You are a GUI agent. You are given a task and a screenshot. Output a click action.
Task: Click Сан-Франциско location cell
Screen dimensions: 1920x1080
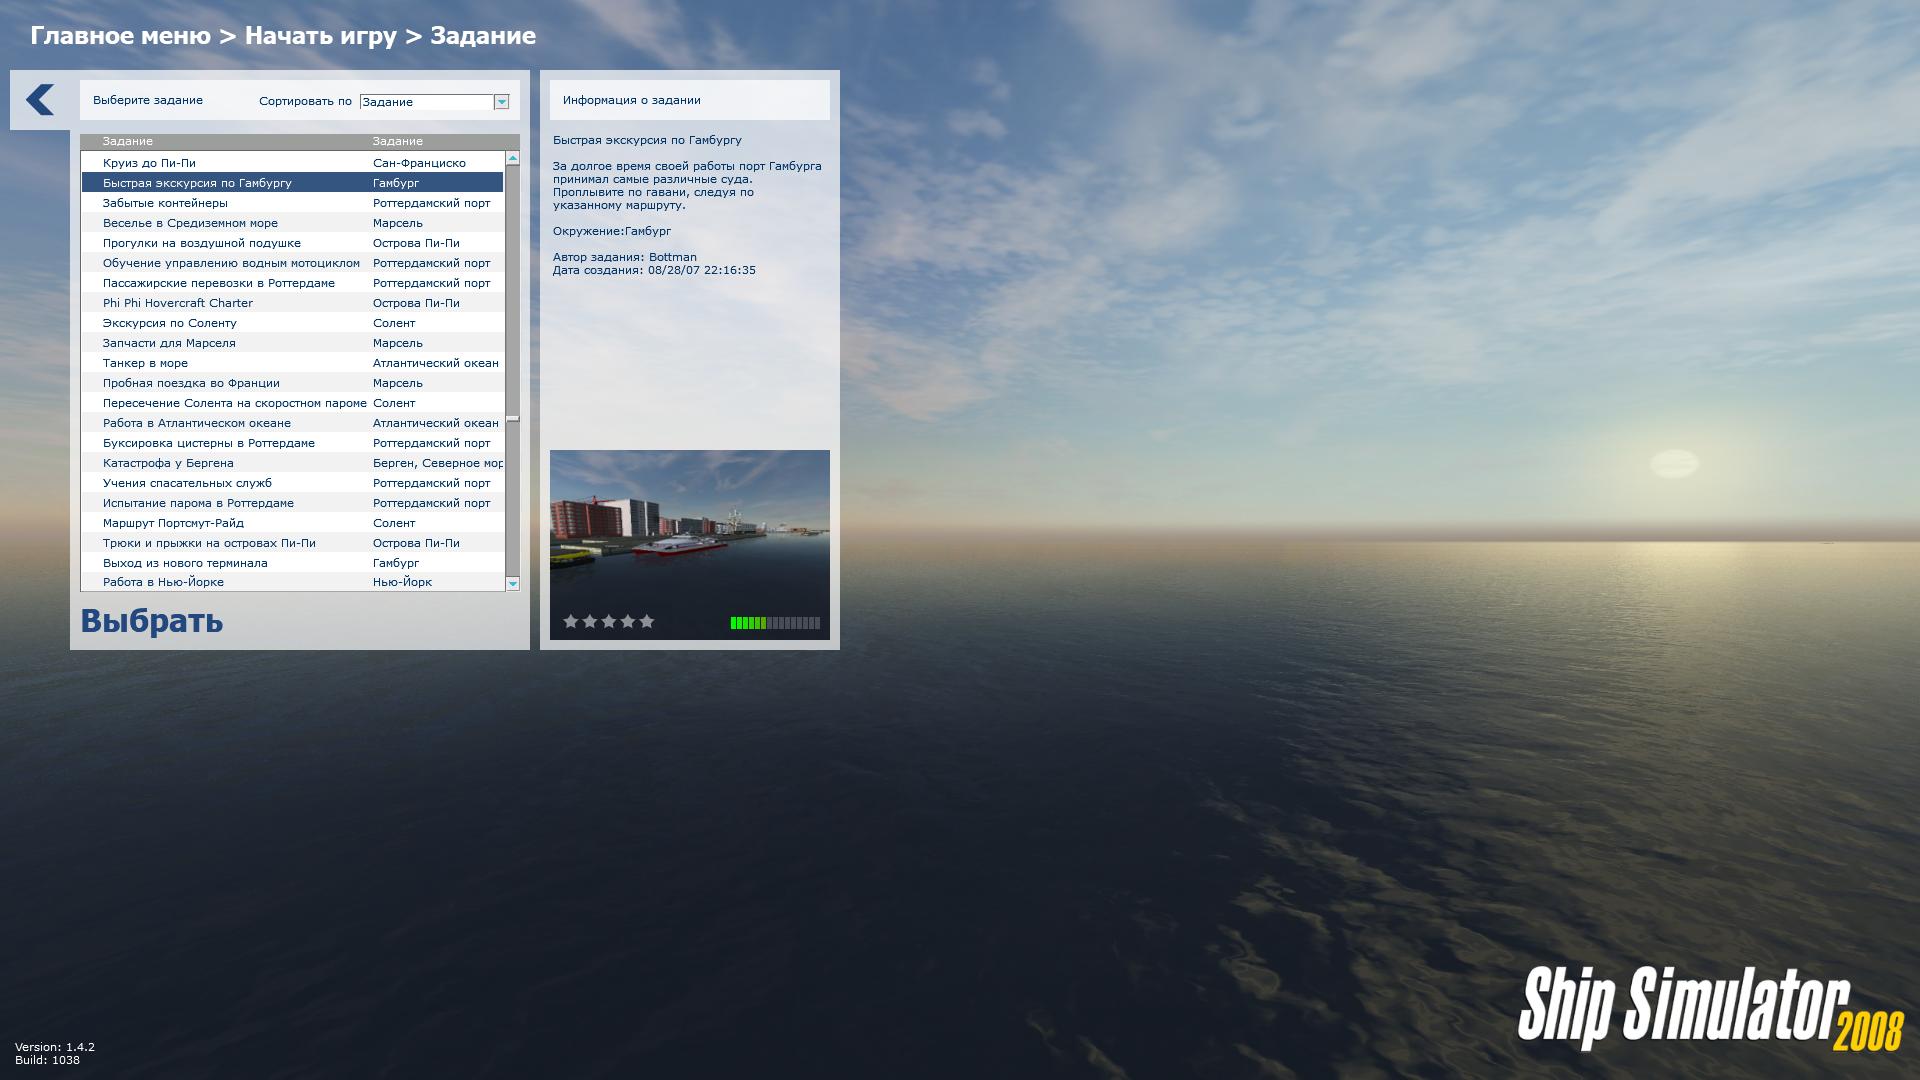click(x=419, y=163)
